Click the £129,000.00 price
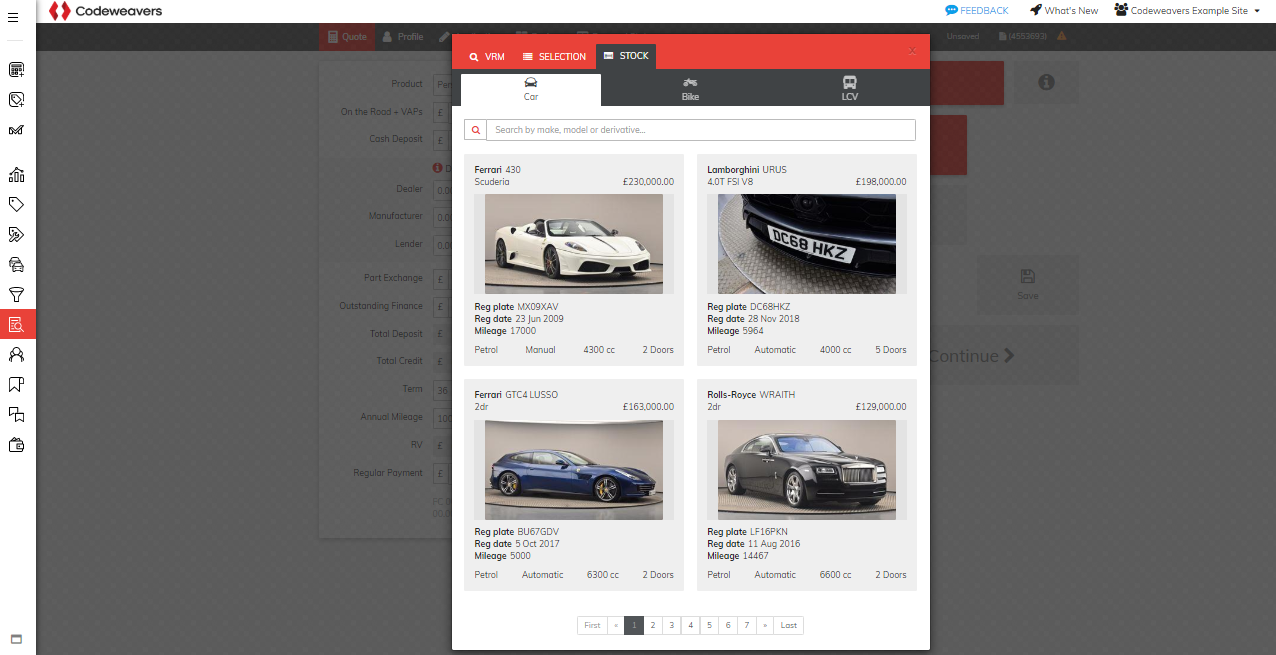Screen dimensions: 1276x655 pyautogui.click(x=881, y=407)
